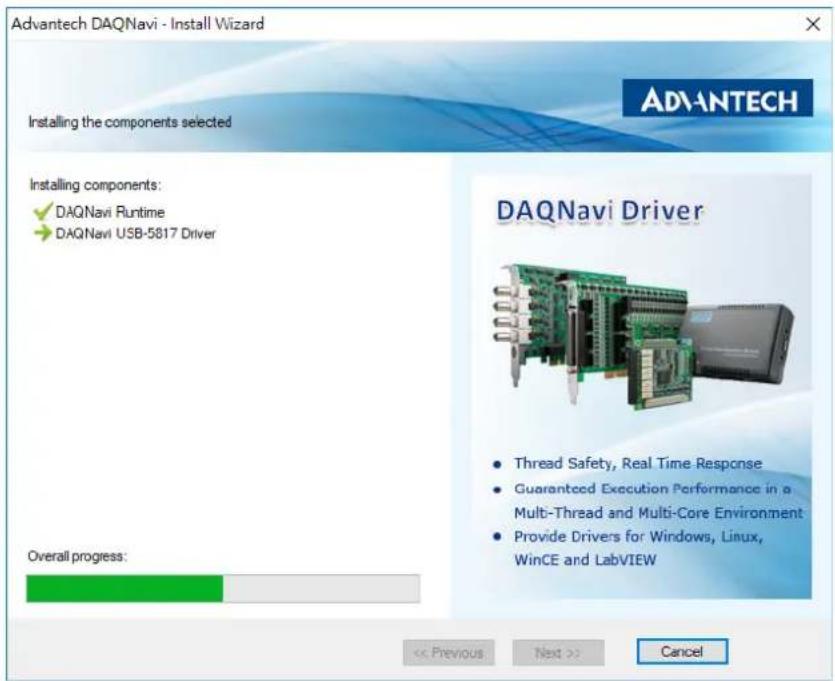This screenshot has height=681, width=835.
Task: Click 'Provide Drivers for Windows, Linux,' bullet
Action: pos(638,536)
